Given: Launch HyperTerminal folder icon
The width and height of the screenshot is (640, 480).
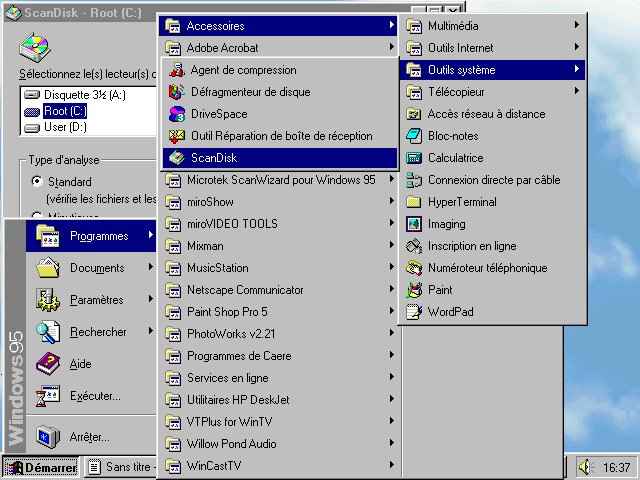Looking at the screenshot, I should pyautogui.click(x=414, y=202).
